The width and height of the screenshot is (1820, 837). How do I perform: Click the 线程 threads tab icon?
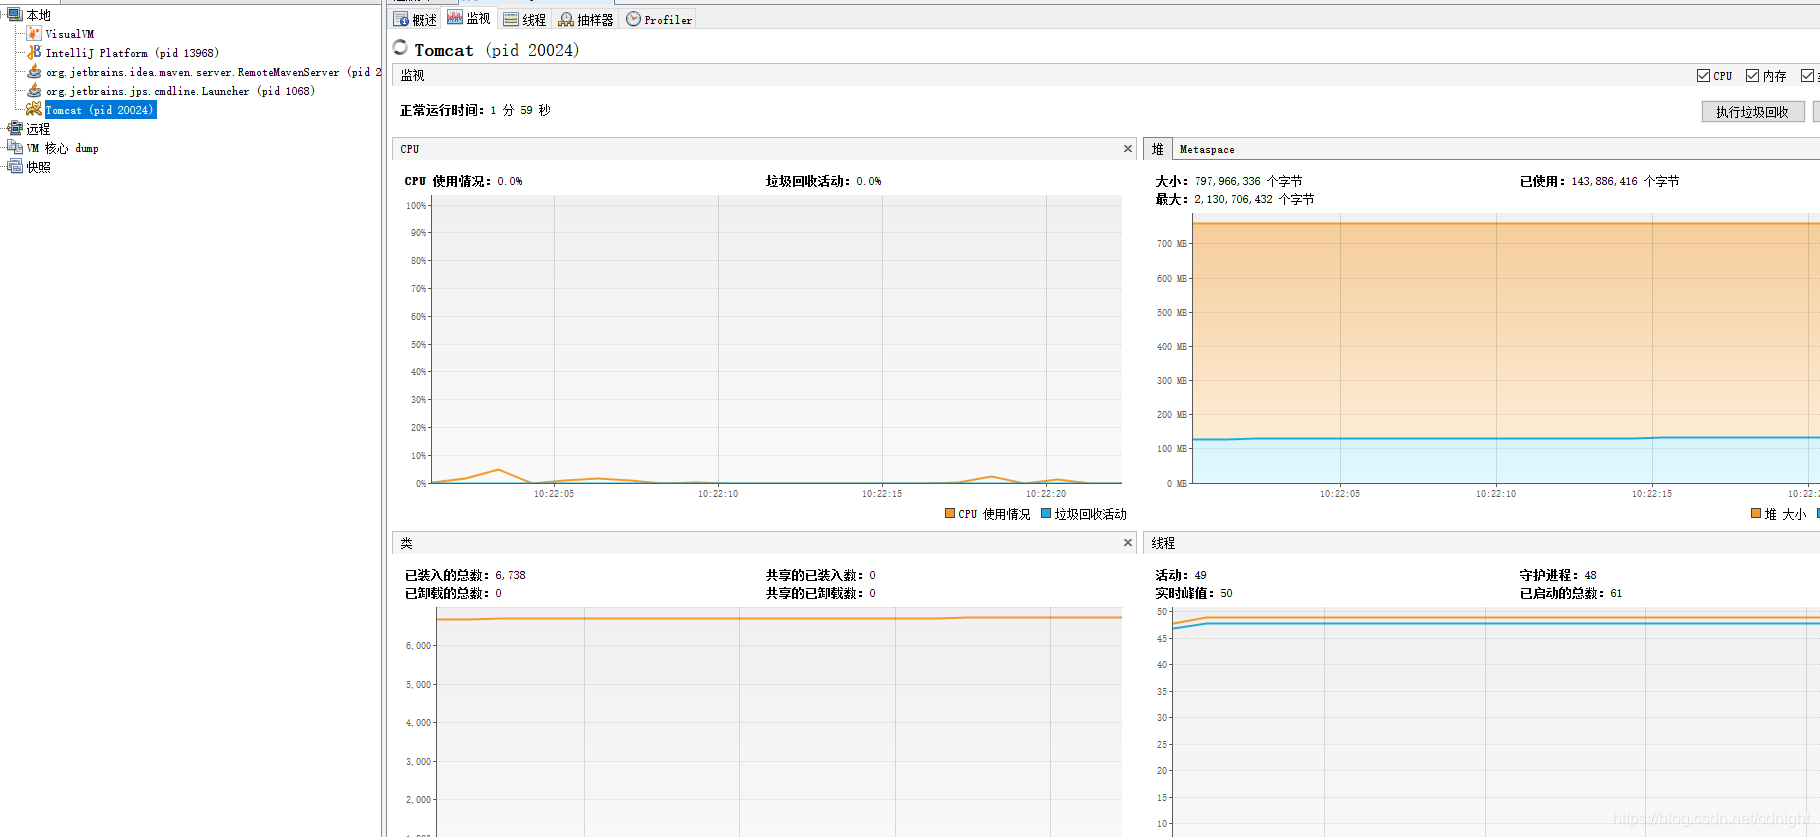511,19
